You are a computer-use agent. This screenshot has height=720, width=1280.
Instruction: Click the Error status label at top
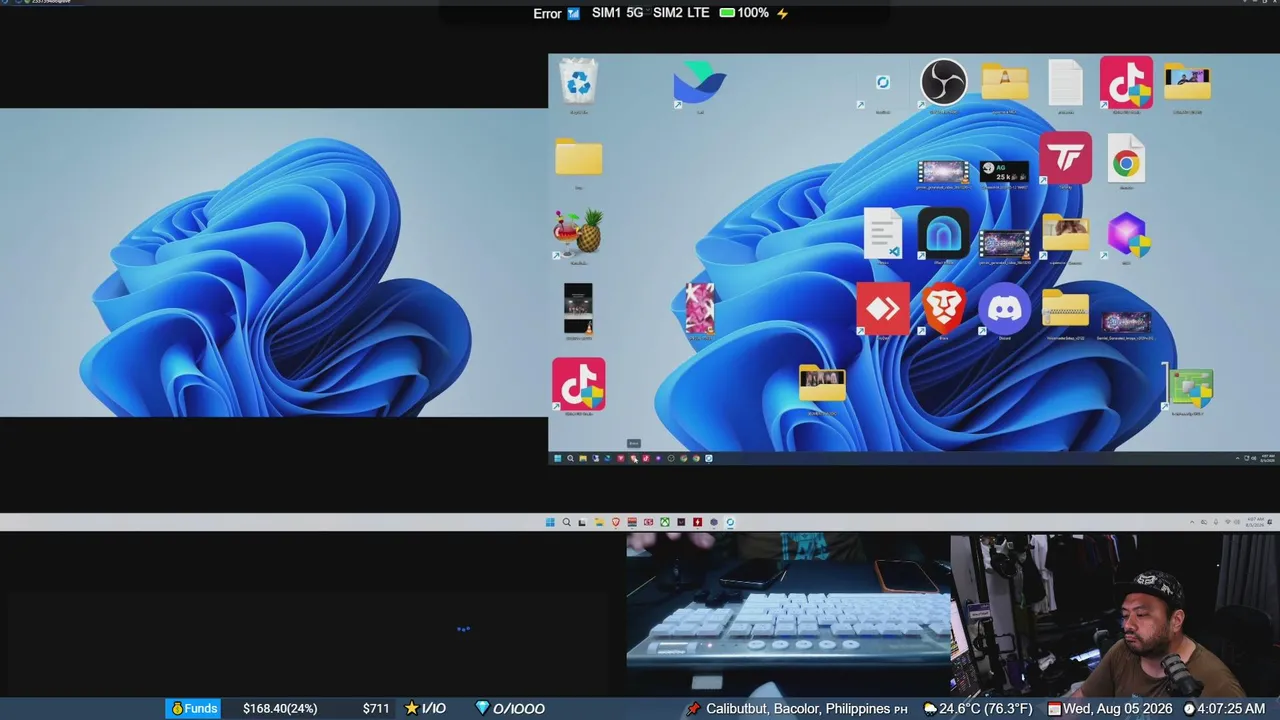(x=547, y=13)
